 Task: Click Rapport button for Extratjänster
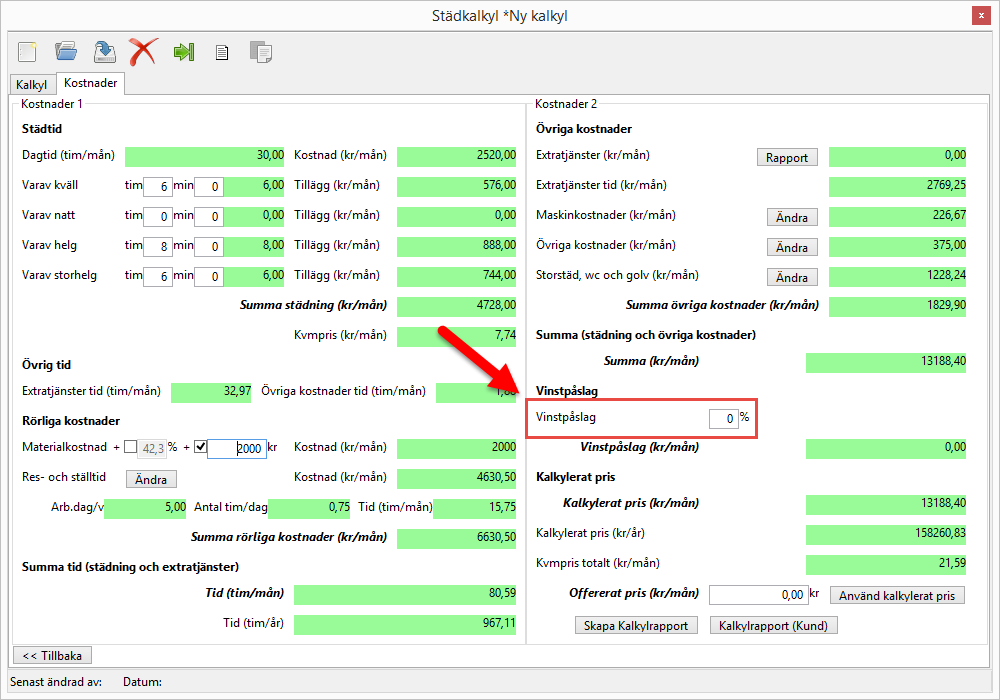click(x=787, y=157)
